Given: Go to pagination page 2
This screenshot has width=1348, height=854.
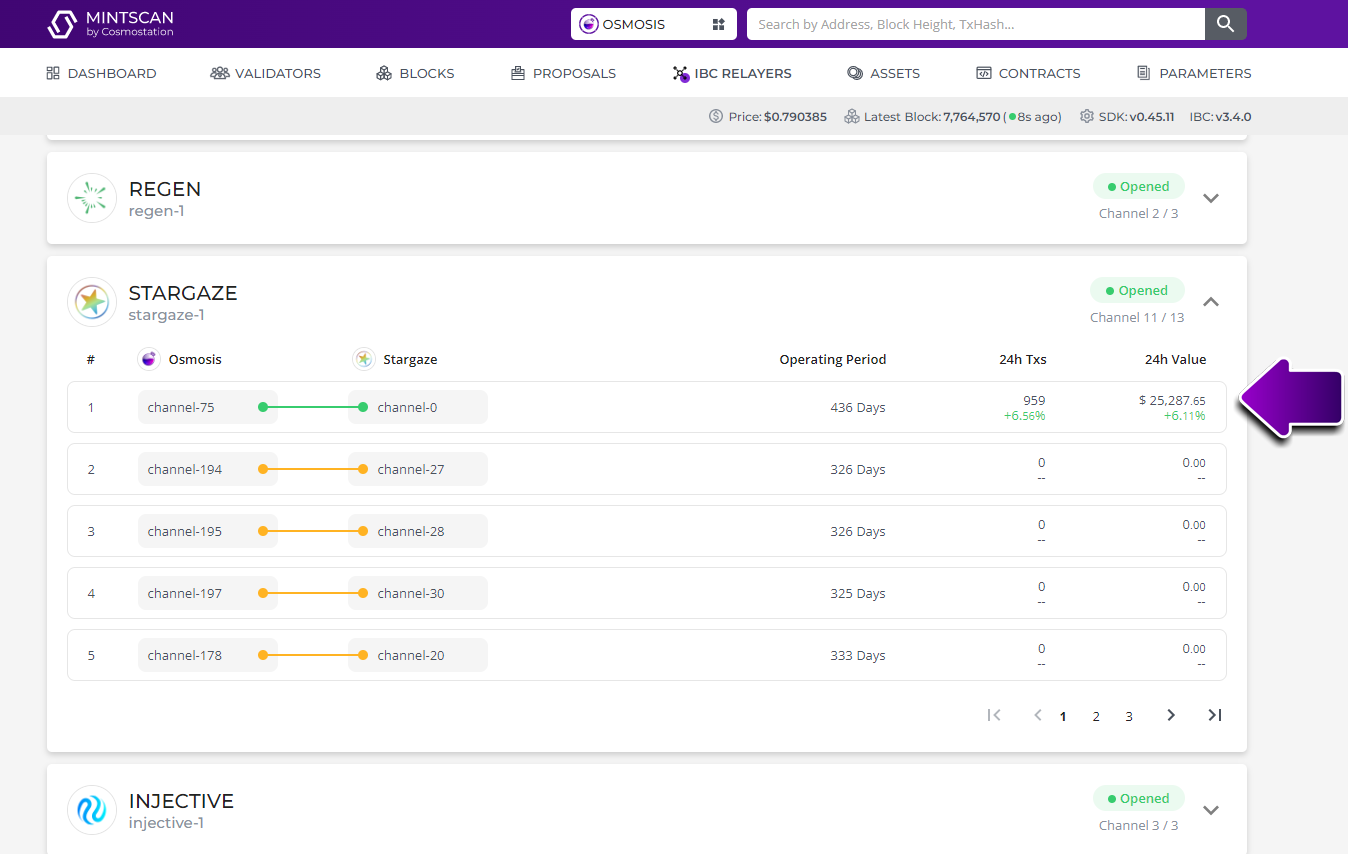Looking at the screenshot, I should 1096,716.
